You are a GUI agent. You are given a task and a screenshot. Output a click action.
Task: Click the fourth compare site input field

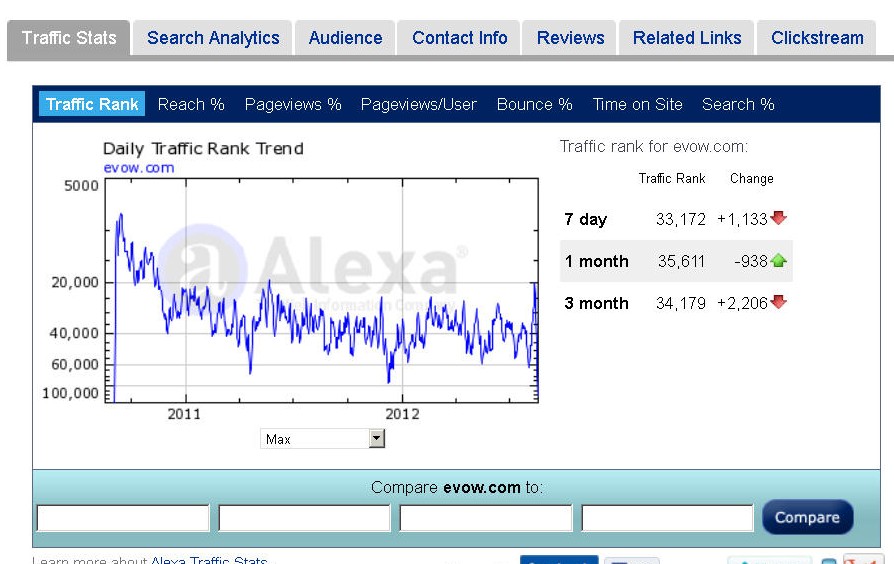pos(667,518)
